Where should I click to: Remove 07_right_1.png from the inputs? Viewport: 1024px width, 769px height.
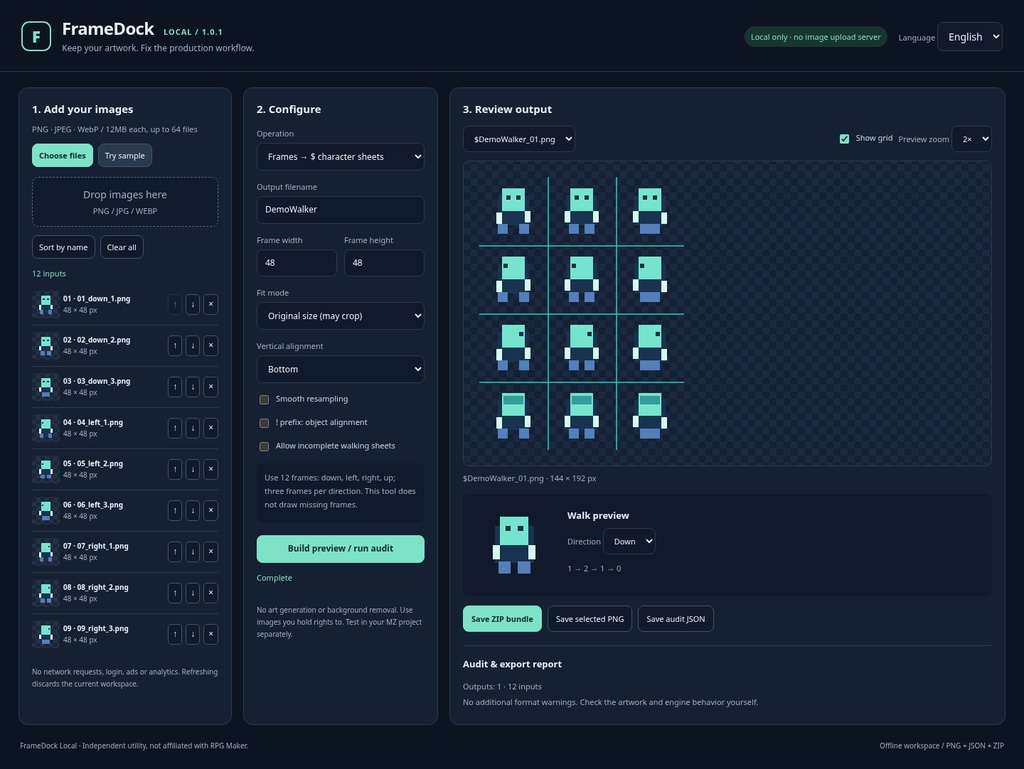[210, 552]
